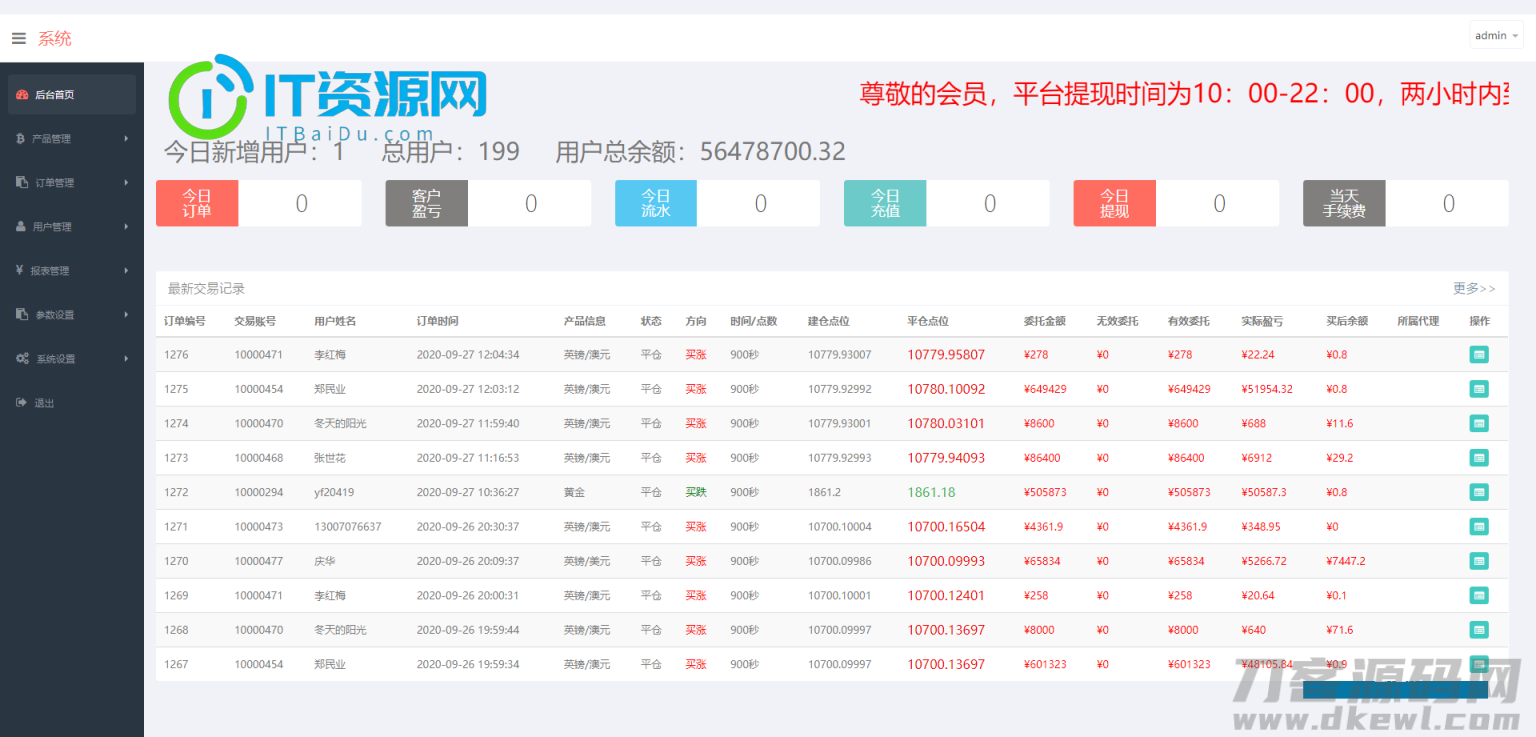Click the 今日提现 red card
This screenshot has height=737, width=1536.
1115,203
